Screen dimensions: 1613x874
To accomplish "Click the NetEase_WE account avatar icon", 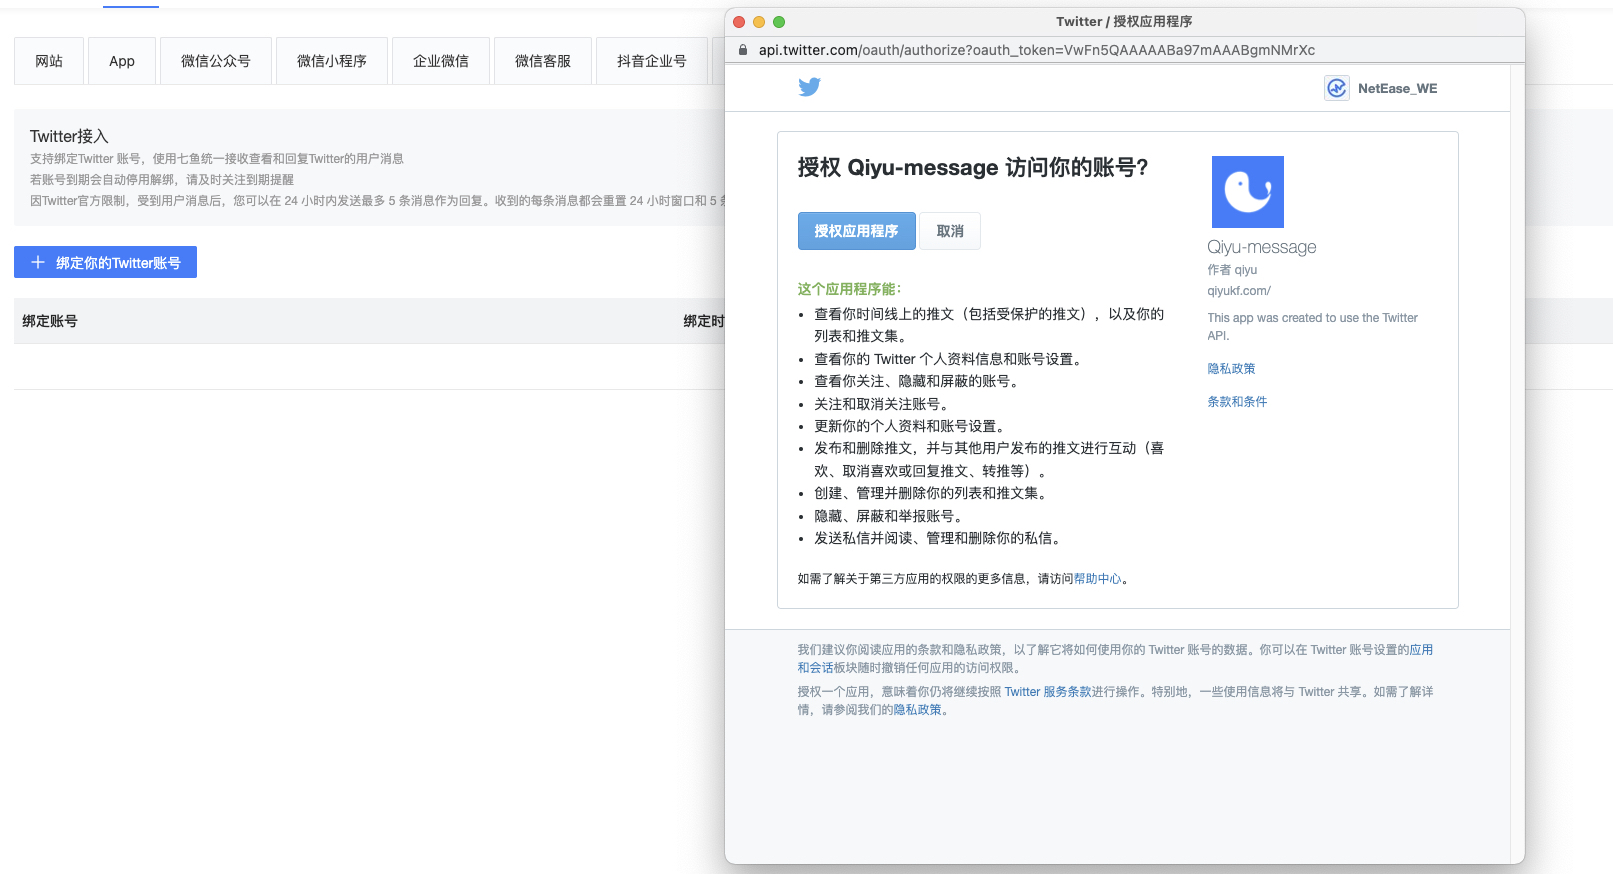I will point(1337,88).
